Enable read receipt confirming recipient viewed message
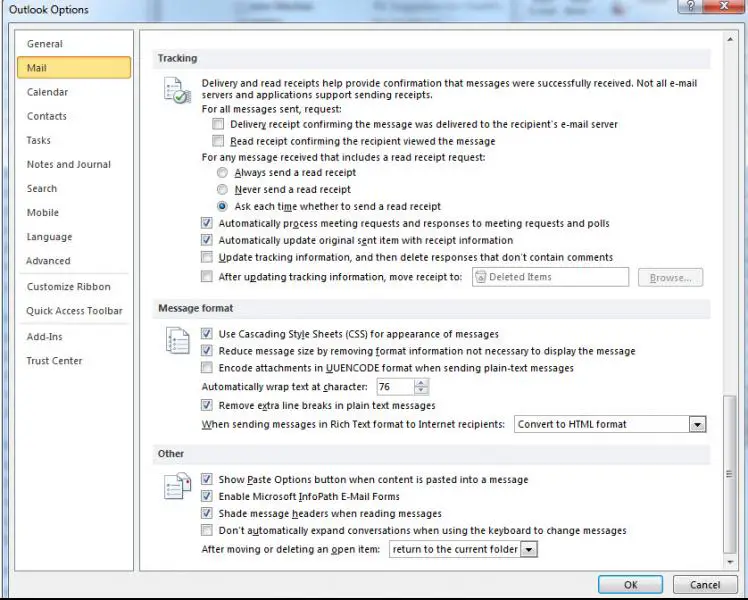 (x=218, y=141)
